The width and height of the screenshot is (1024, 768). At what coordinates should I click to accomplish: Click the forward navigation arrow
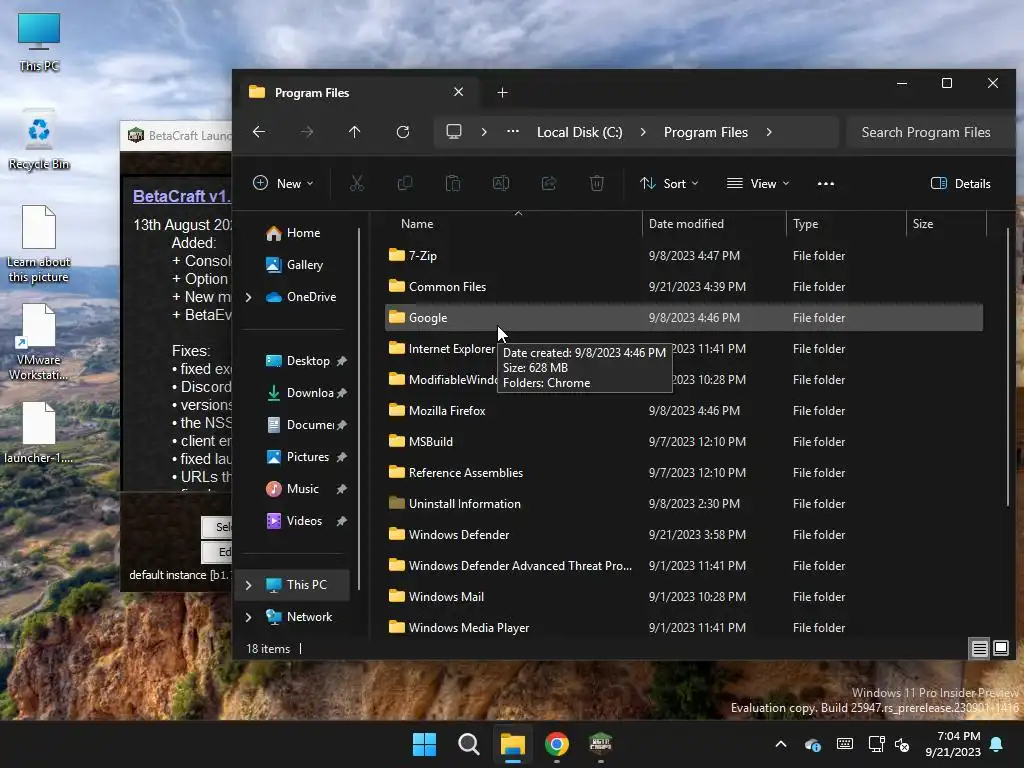click(x=307, y=132)
